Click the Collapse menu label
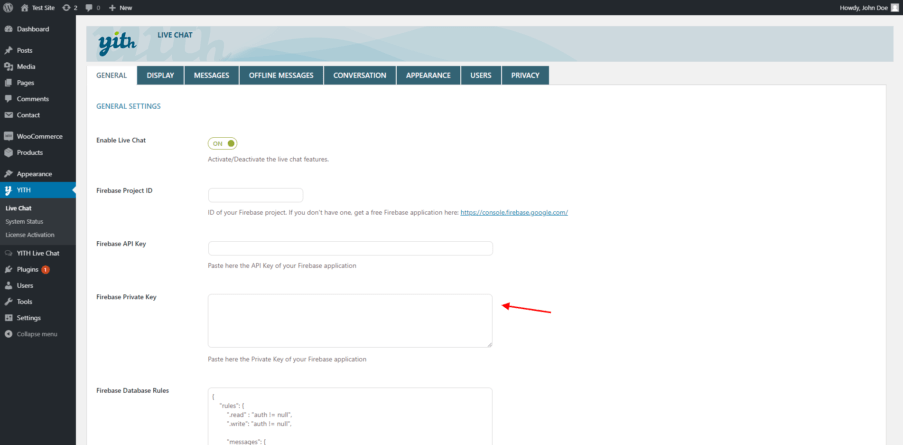Viewport: 903px width, 445px height. point(37,334)
